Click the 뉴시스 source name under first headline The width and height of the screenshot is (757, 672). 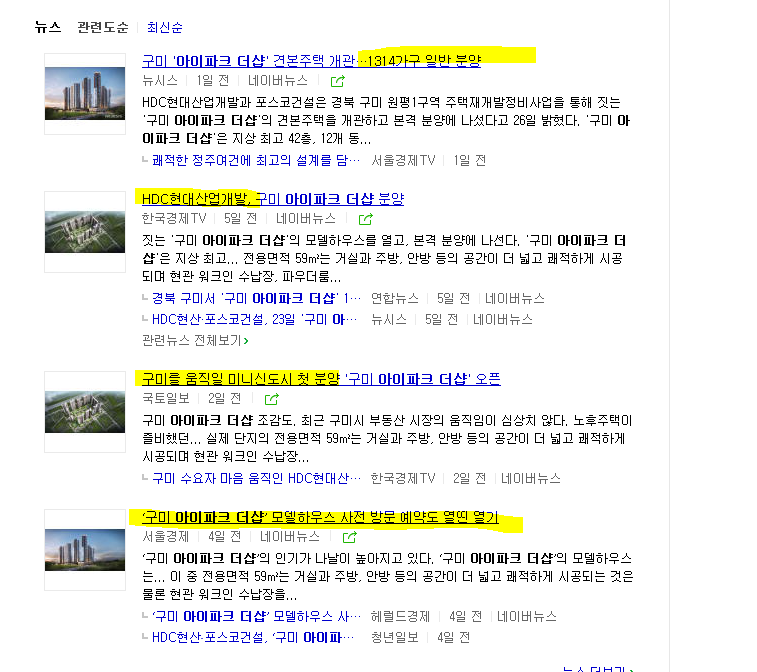pos(160,81)
